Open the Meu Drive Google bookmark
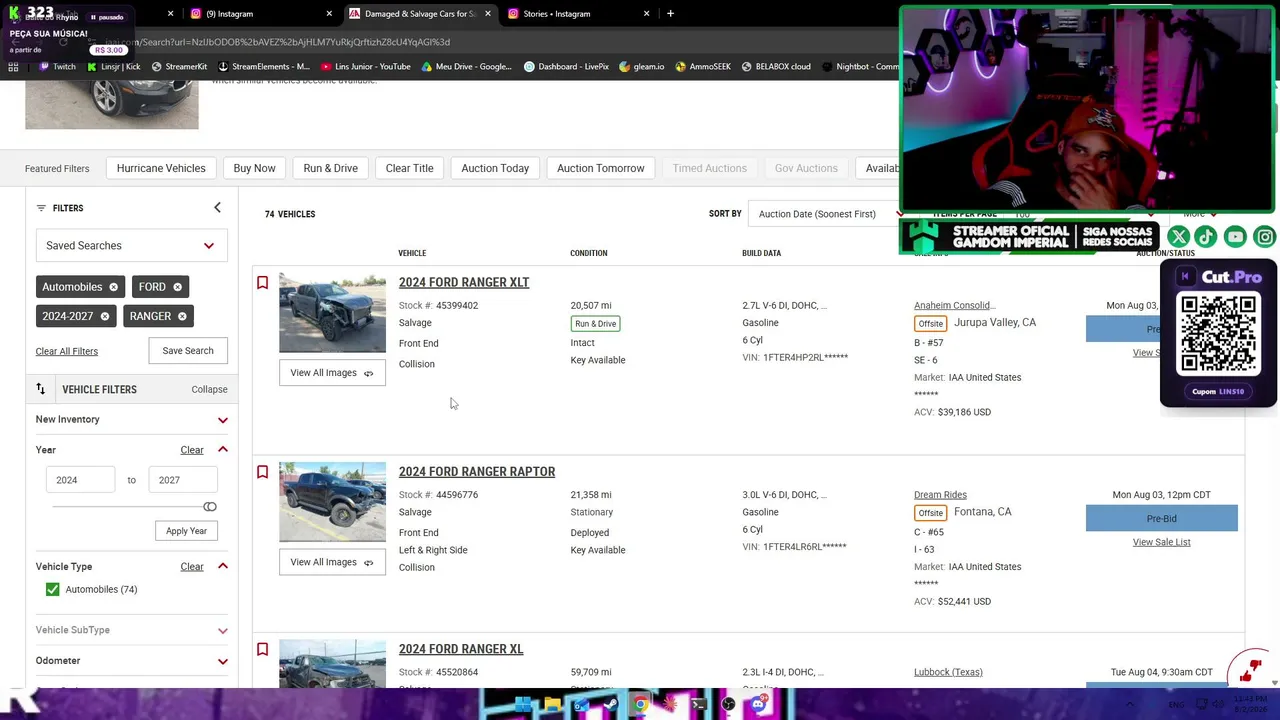The image size is (1280, 720). [x=466, y=67]
